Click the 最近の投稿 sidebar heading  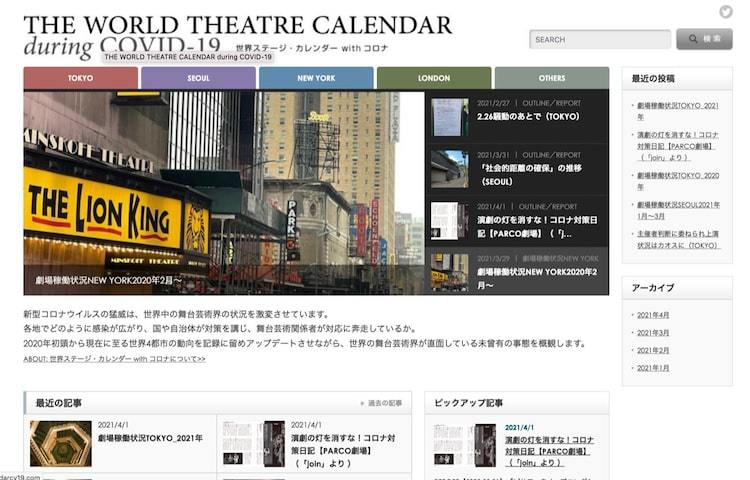[653, 78]
